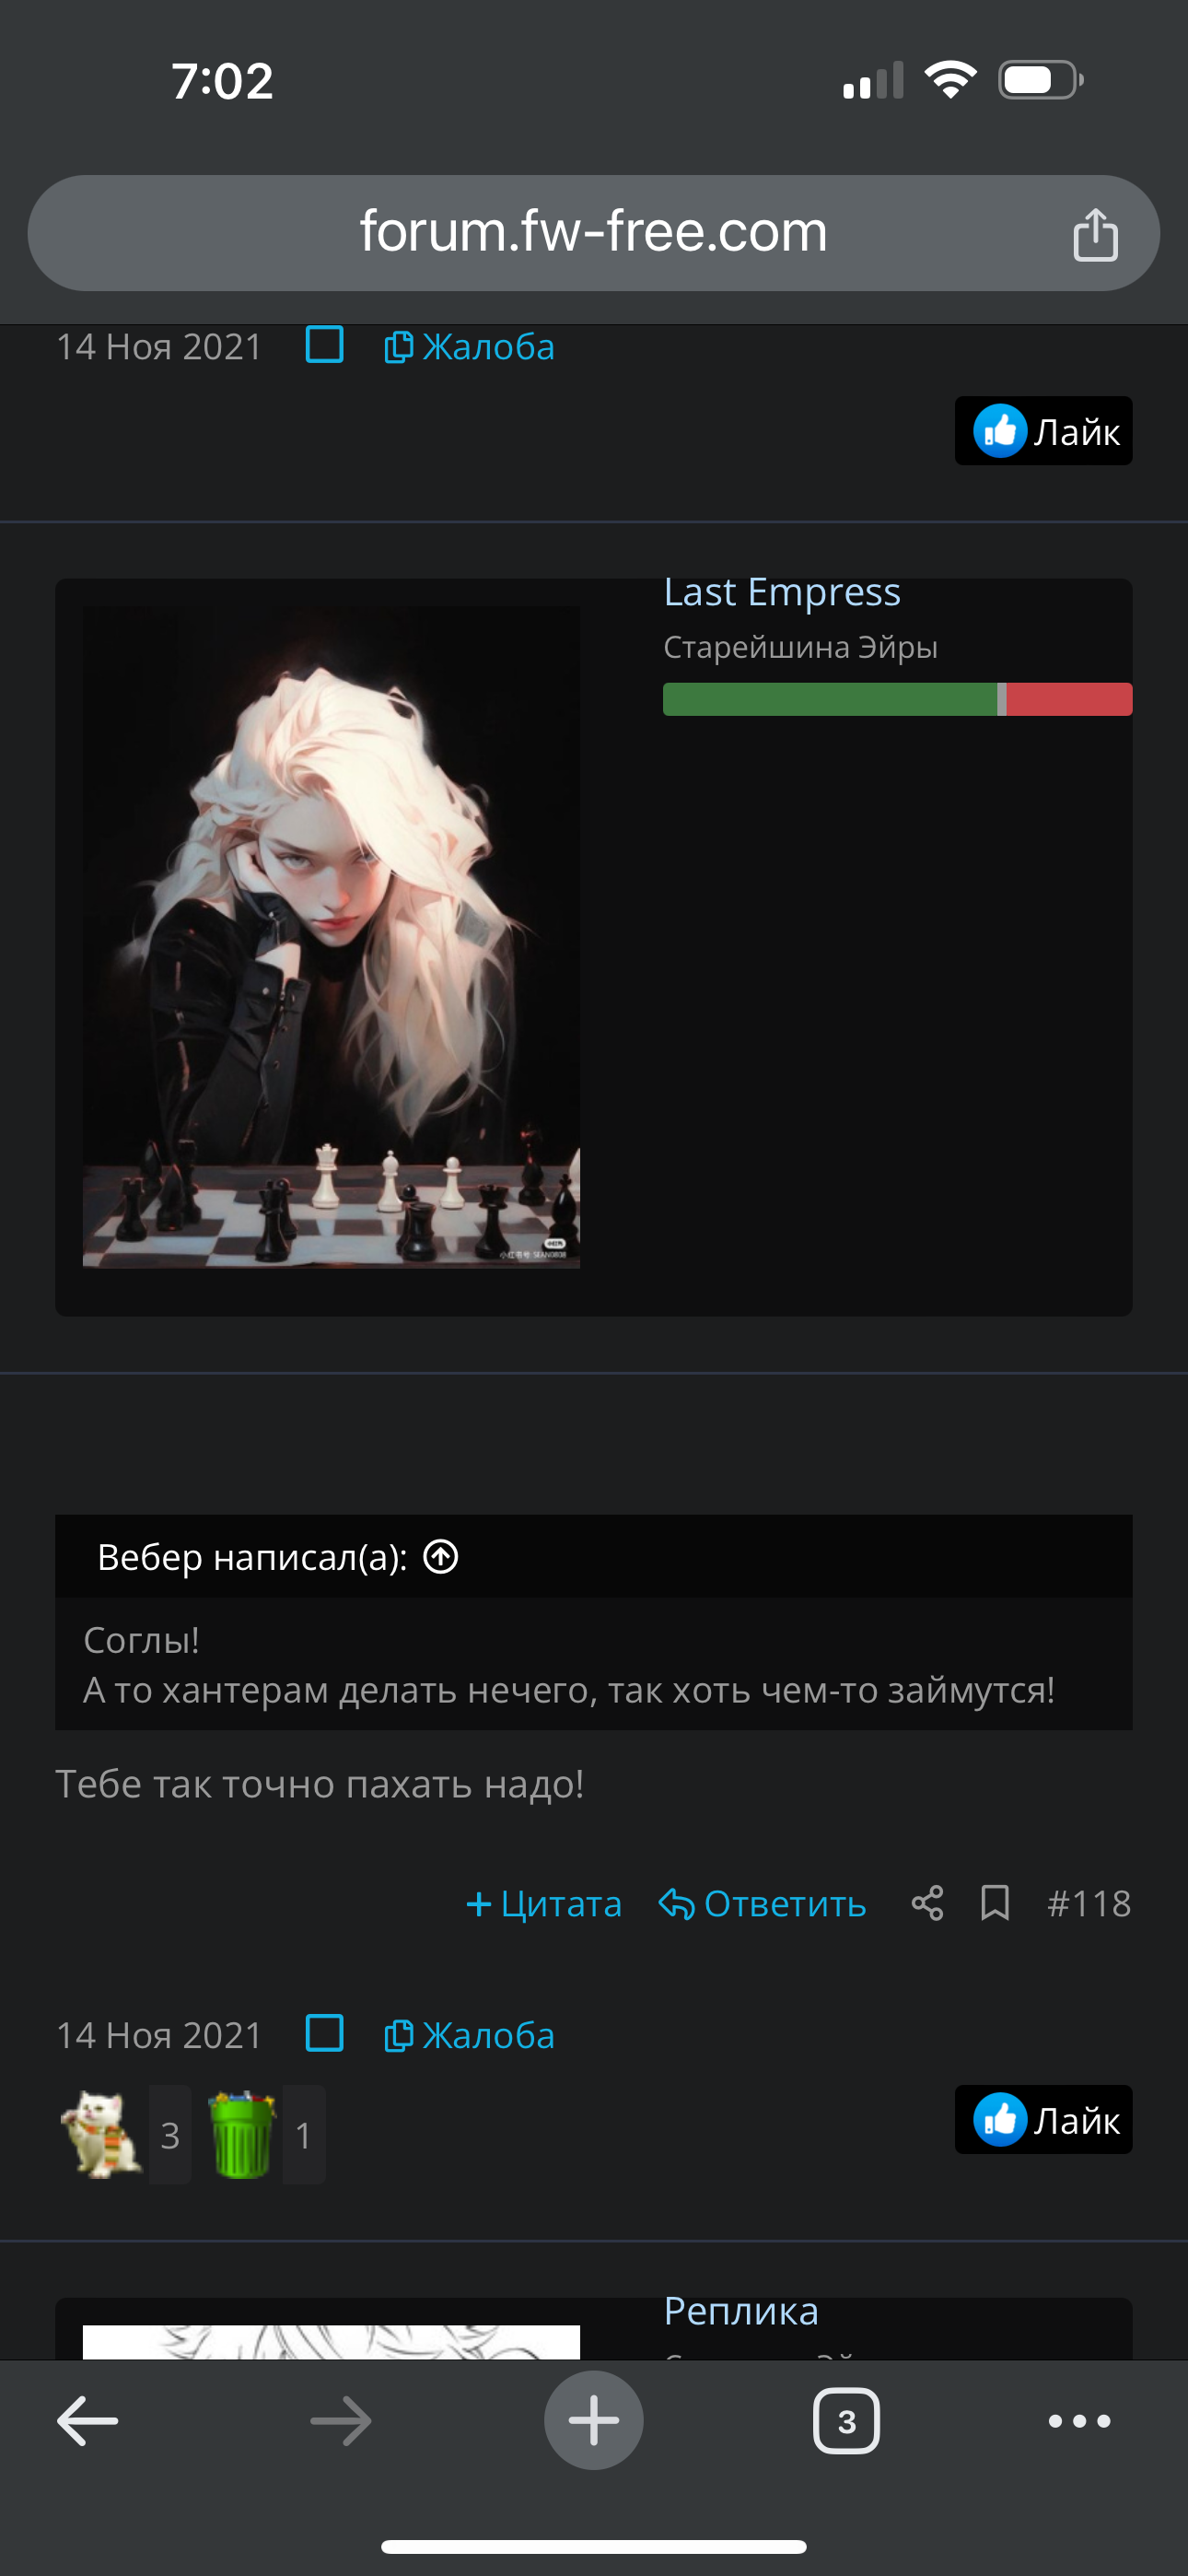Click the top Лайк button
This screenshot has height=2576, width=1188.
click(x=1043, y=431)
